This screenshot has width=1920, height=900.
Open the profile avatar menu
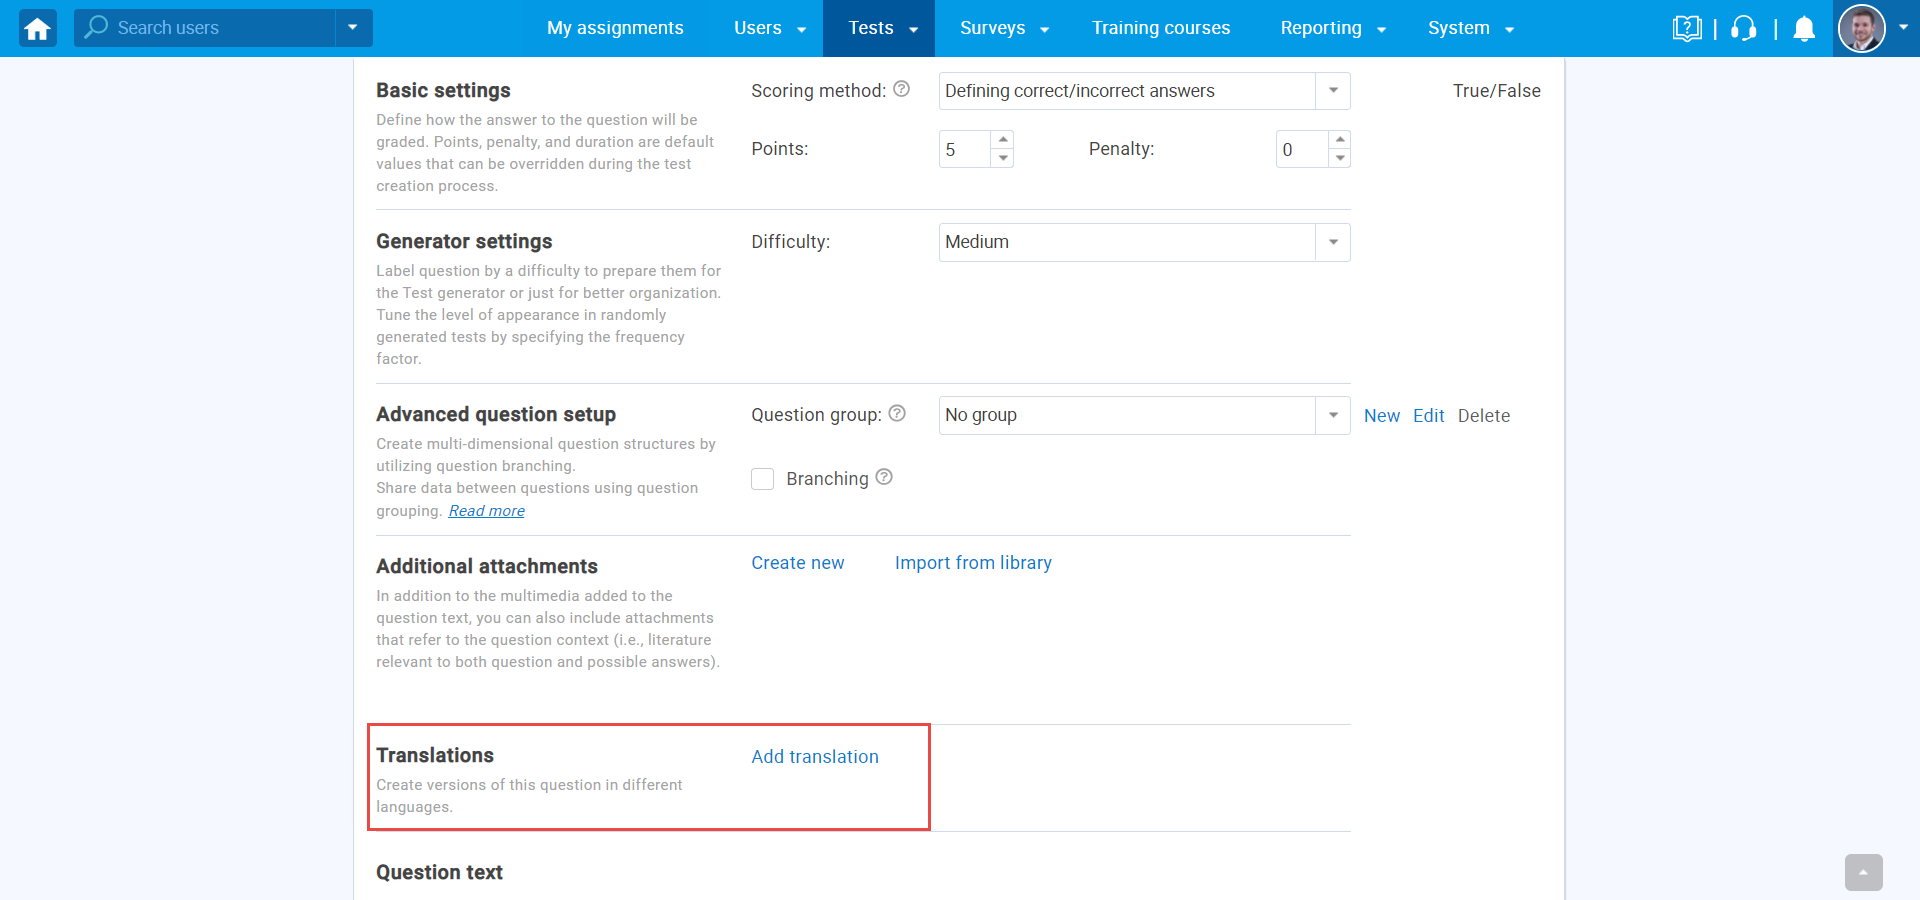click(x=1862, y=28)
